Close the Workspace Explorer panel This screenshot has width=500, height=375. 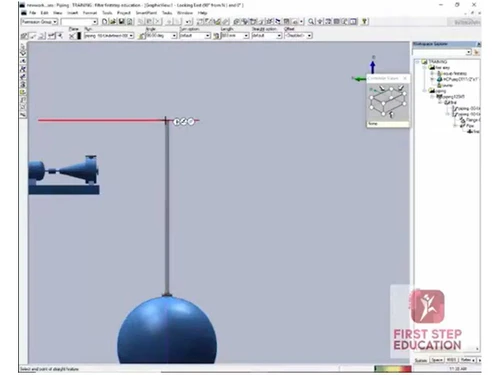(x=479, y=44)
